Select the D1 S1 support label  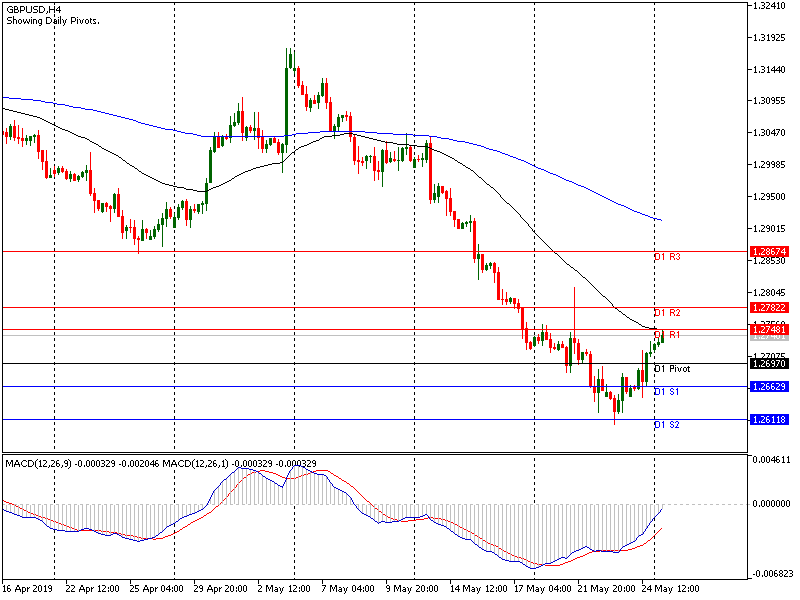pyautogui.click(x=667, y=392)
